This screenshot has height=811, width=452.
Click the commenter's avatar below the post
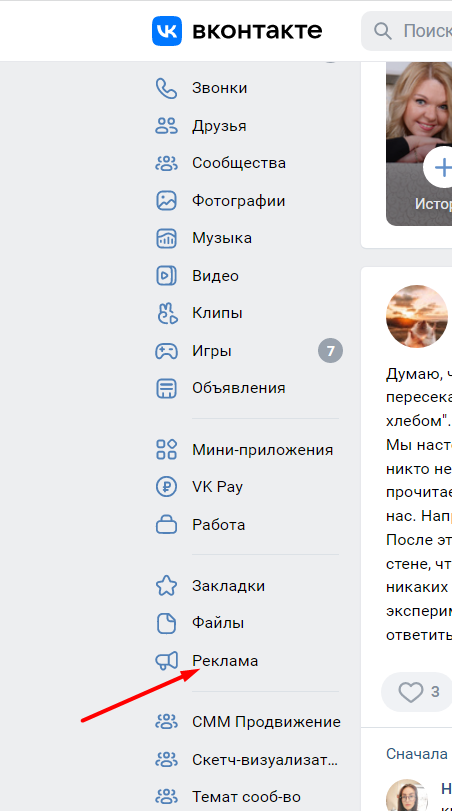tap(407, 795)
